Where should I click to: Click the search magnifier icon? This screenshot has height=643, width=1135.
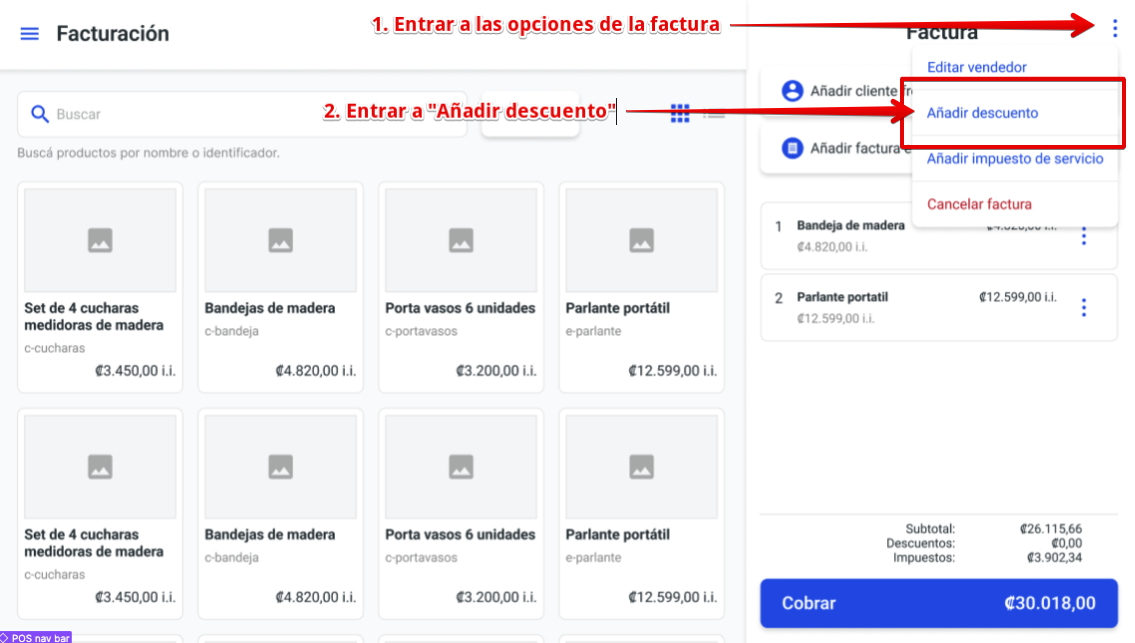[40, 114]
